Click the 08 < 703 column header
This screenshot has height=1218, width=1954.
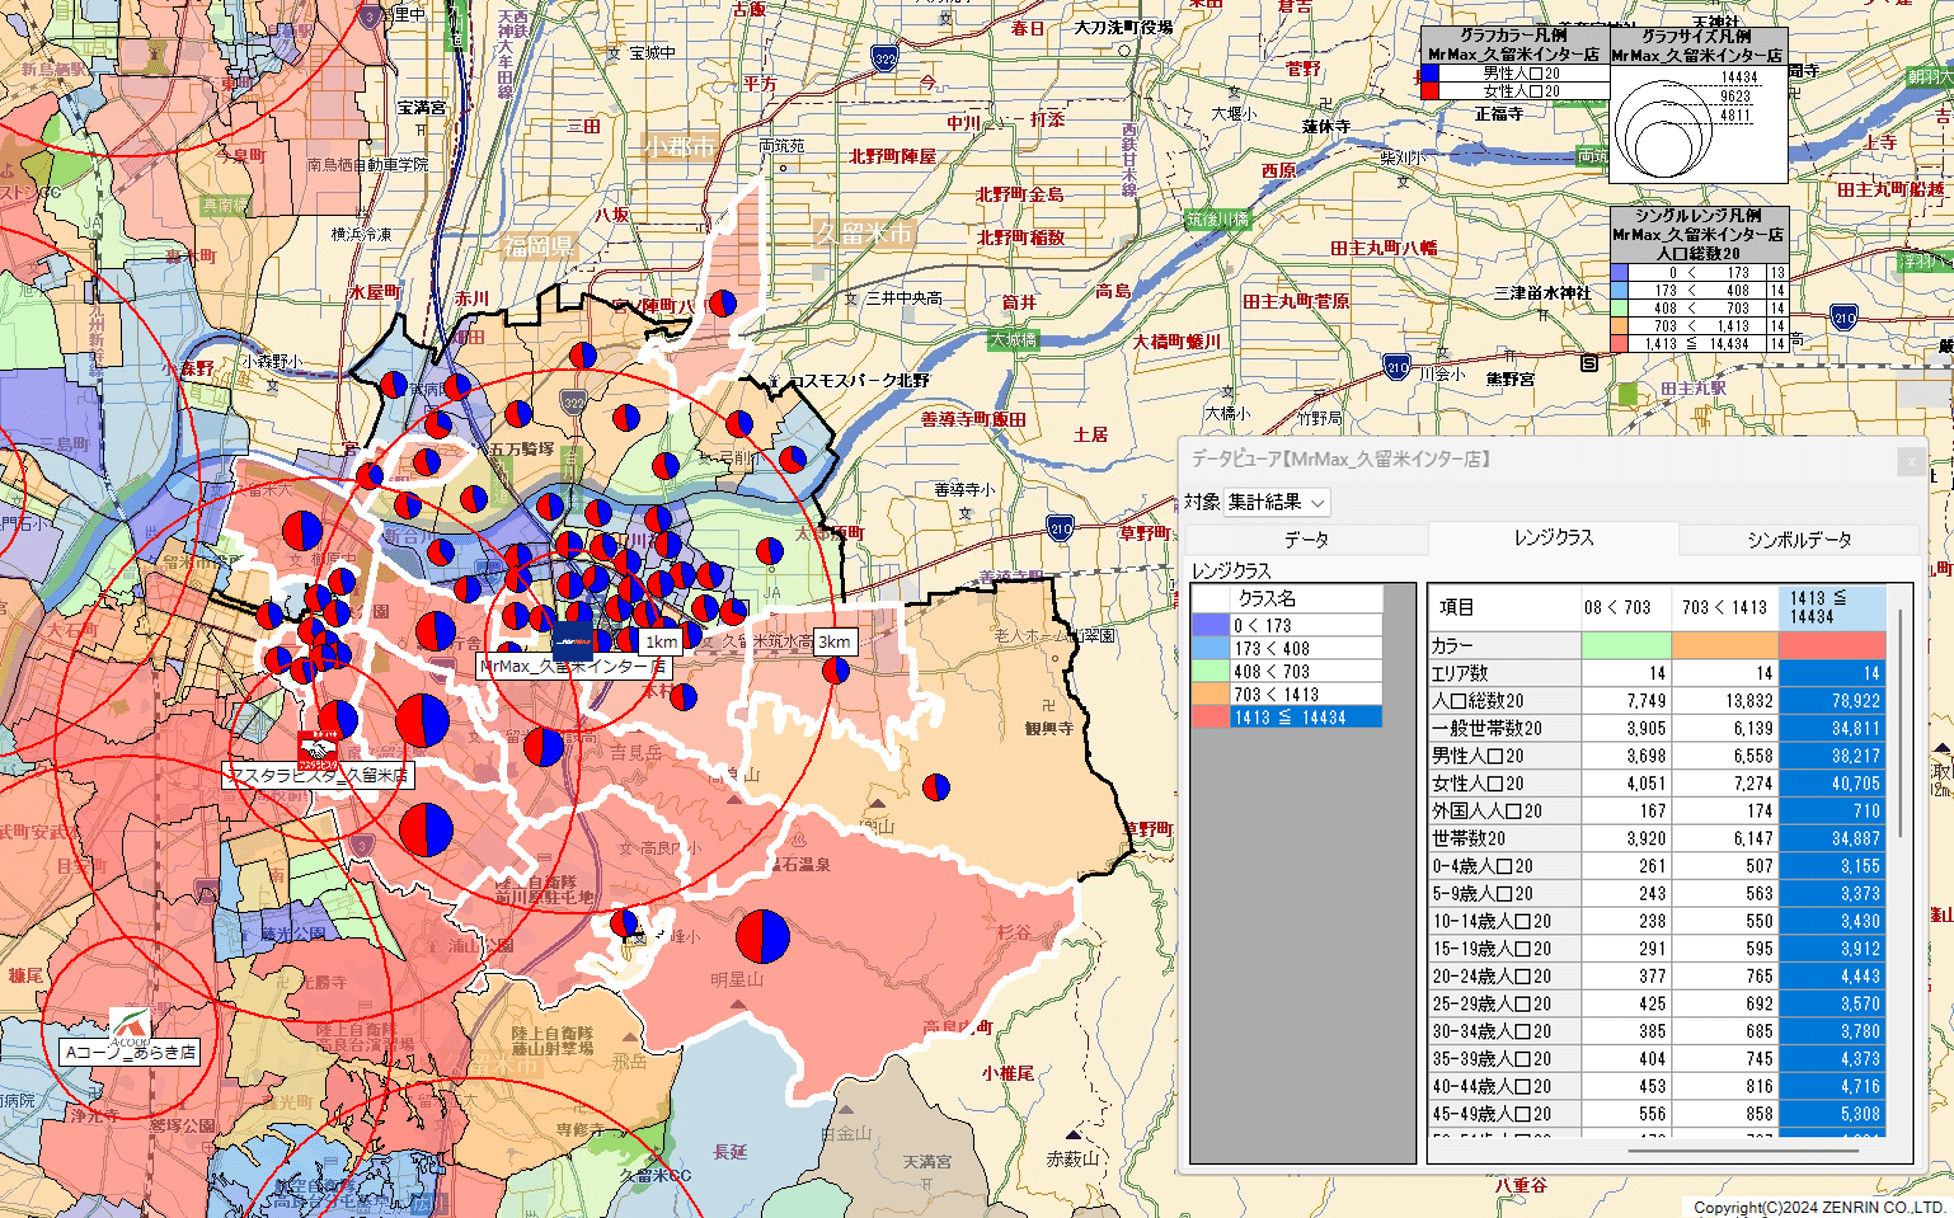pos(1625,607)
